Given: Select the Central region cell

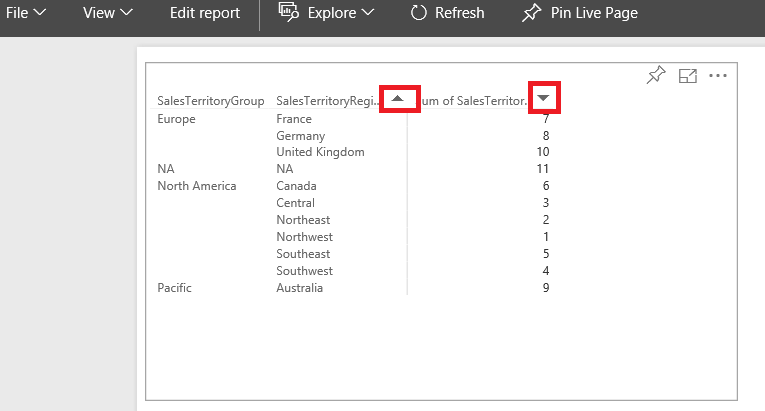Looking at the screenshot, I should pos(295,203).
